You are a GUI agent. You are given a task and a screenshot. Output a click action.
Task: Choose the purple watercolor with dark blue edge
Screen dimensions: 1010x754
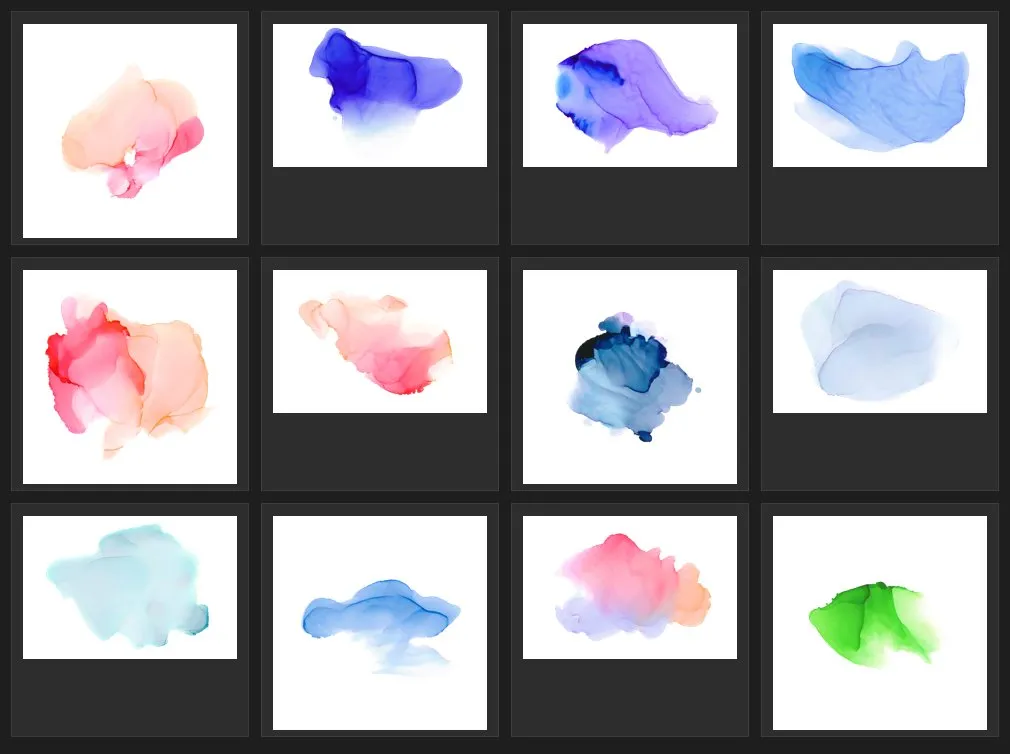(x=630, y=95)
